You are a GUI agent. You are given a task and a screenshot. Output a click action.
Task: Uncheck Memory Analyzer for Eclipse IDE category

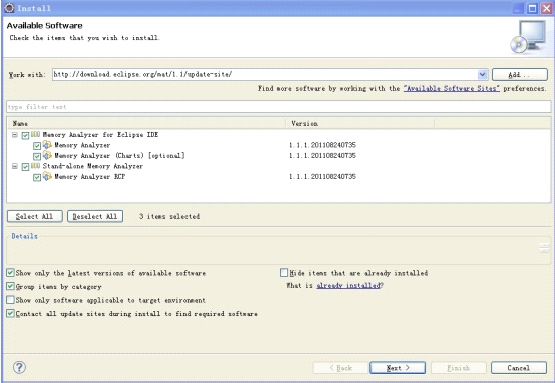[x=25, y=135]
